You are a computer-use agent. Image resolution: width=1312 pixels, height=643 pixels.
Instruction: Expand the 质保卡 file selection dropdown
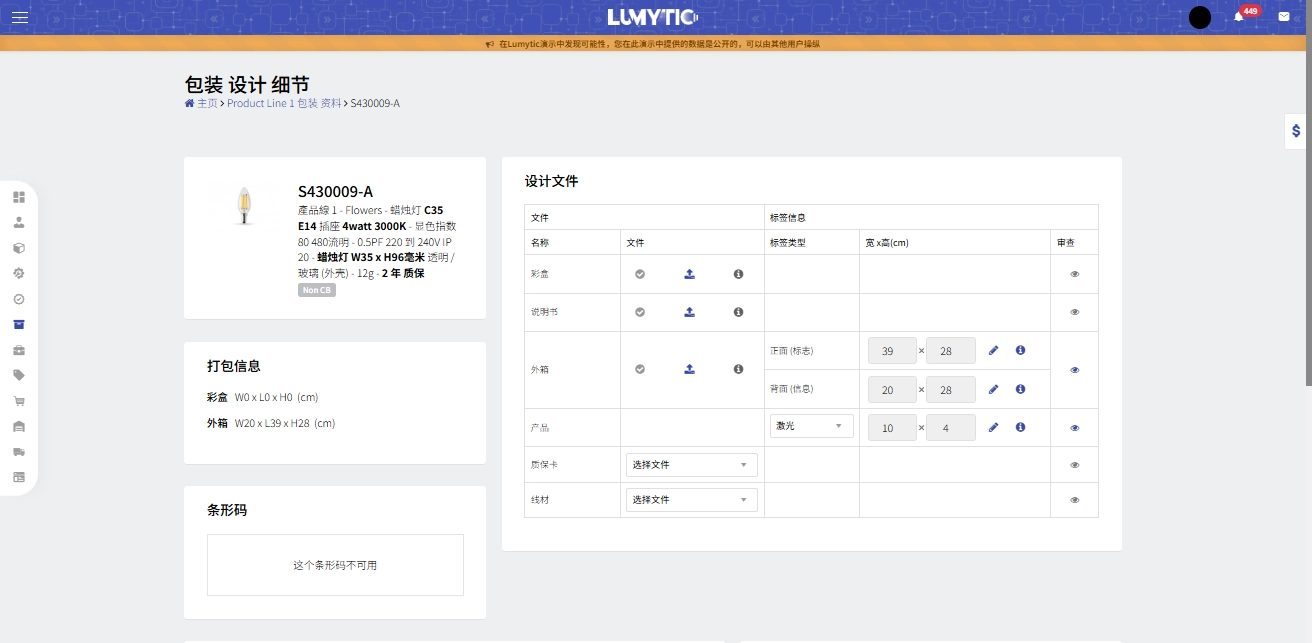691,465
